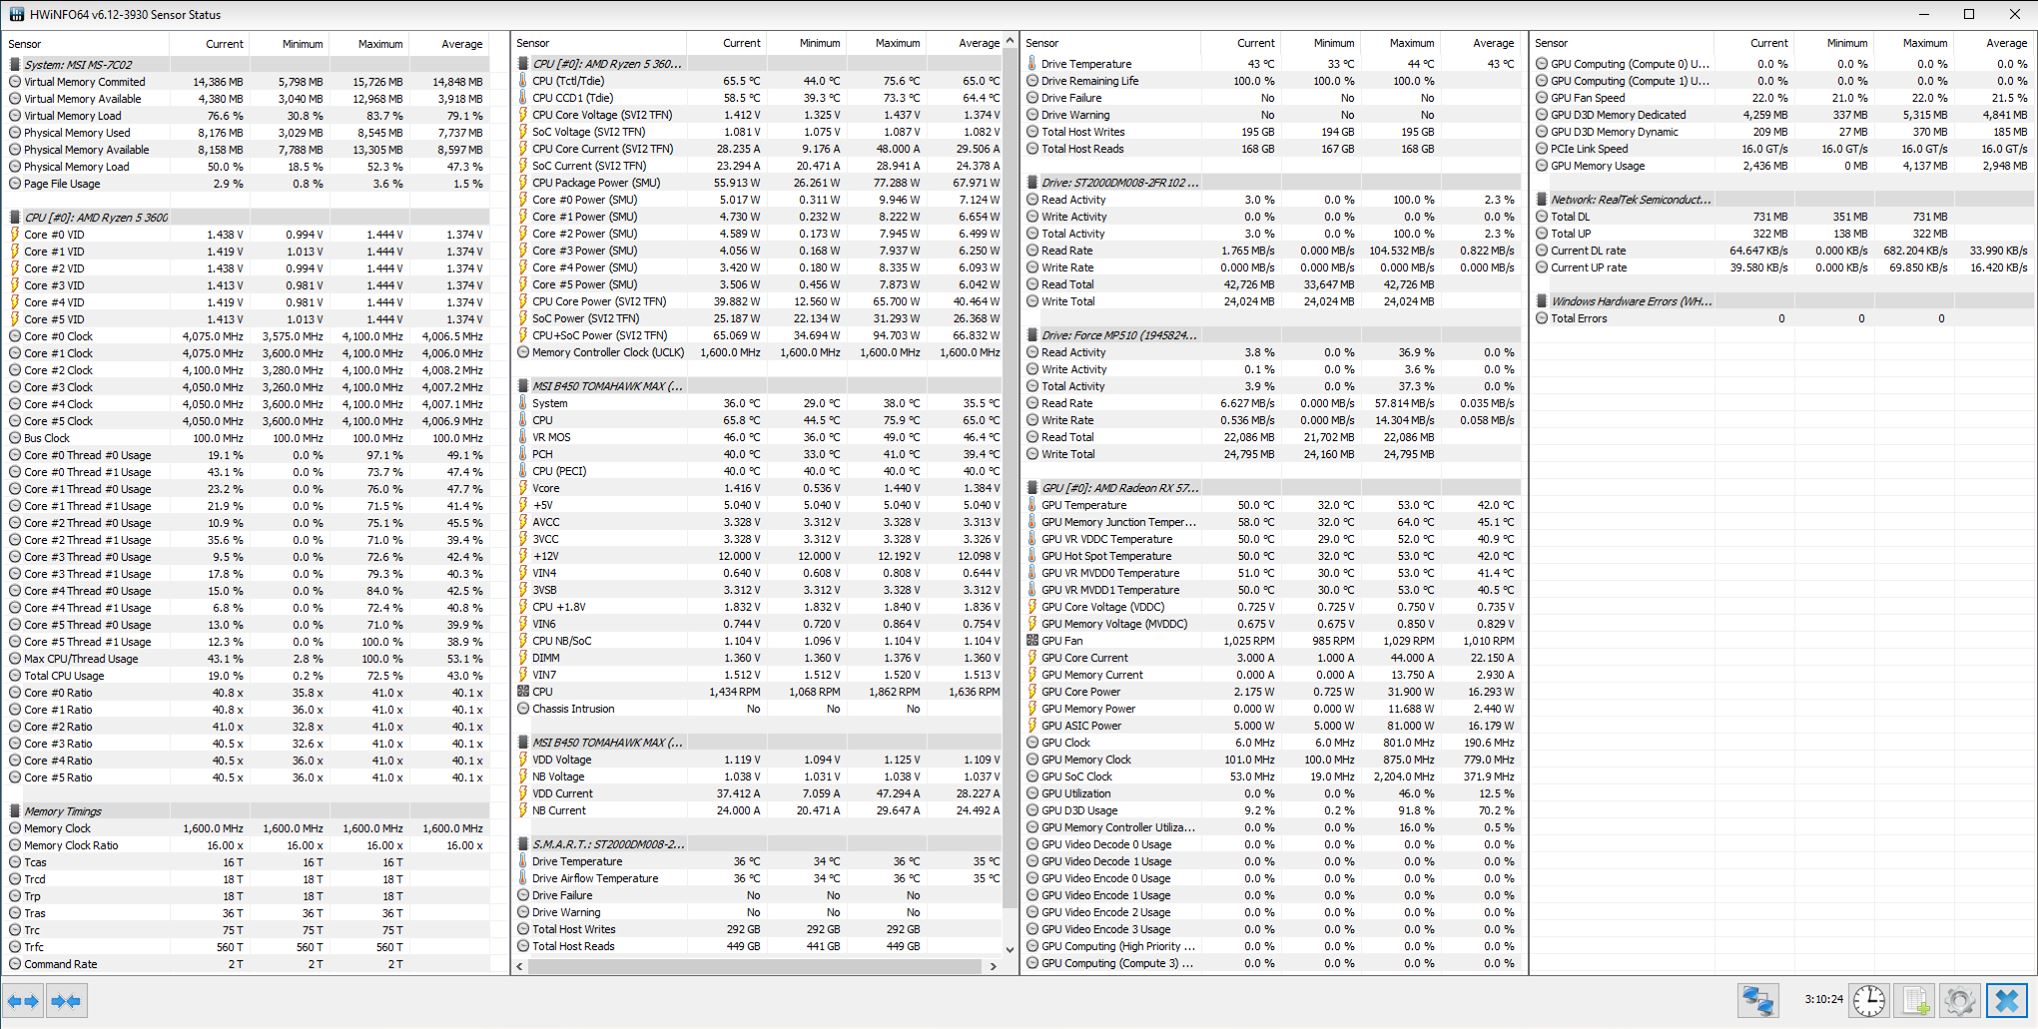
Task: Click the CPU fan RPM row icon
Action: pyautogui.click(x=523, y=691)
